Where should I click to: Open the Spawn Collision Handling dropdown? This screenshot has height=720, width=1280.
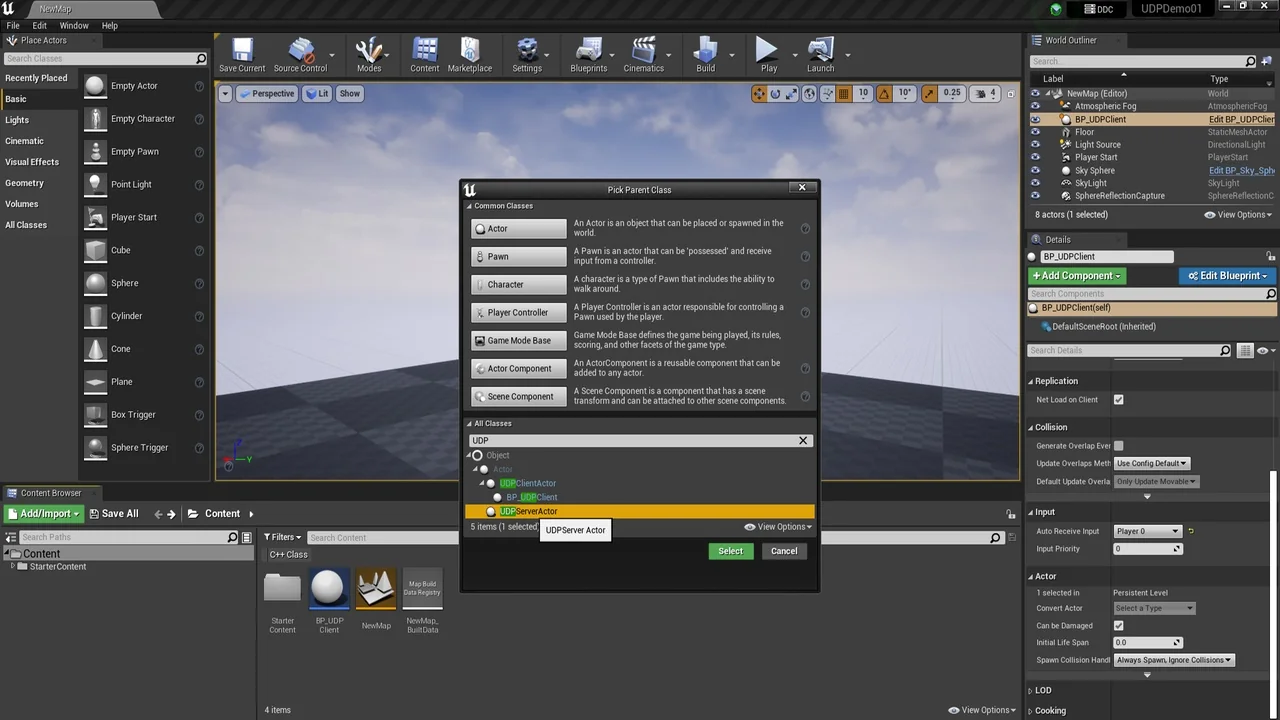(1174, 660)
